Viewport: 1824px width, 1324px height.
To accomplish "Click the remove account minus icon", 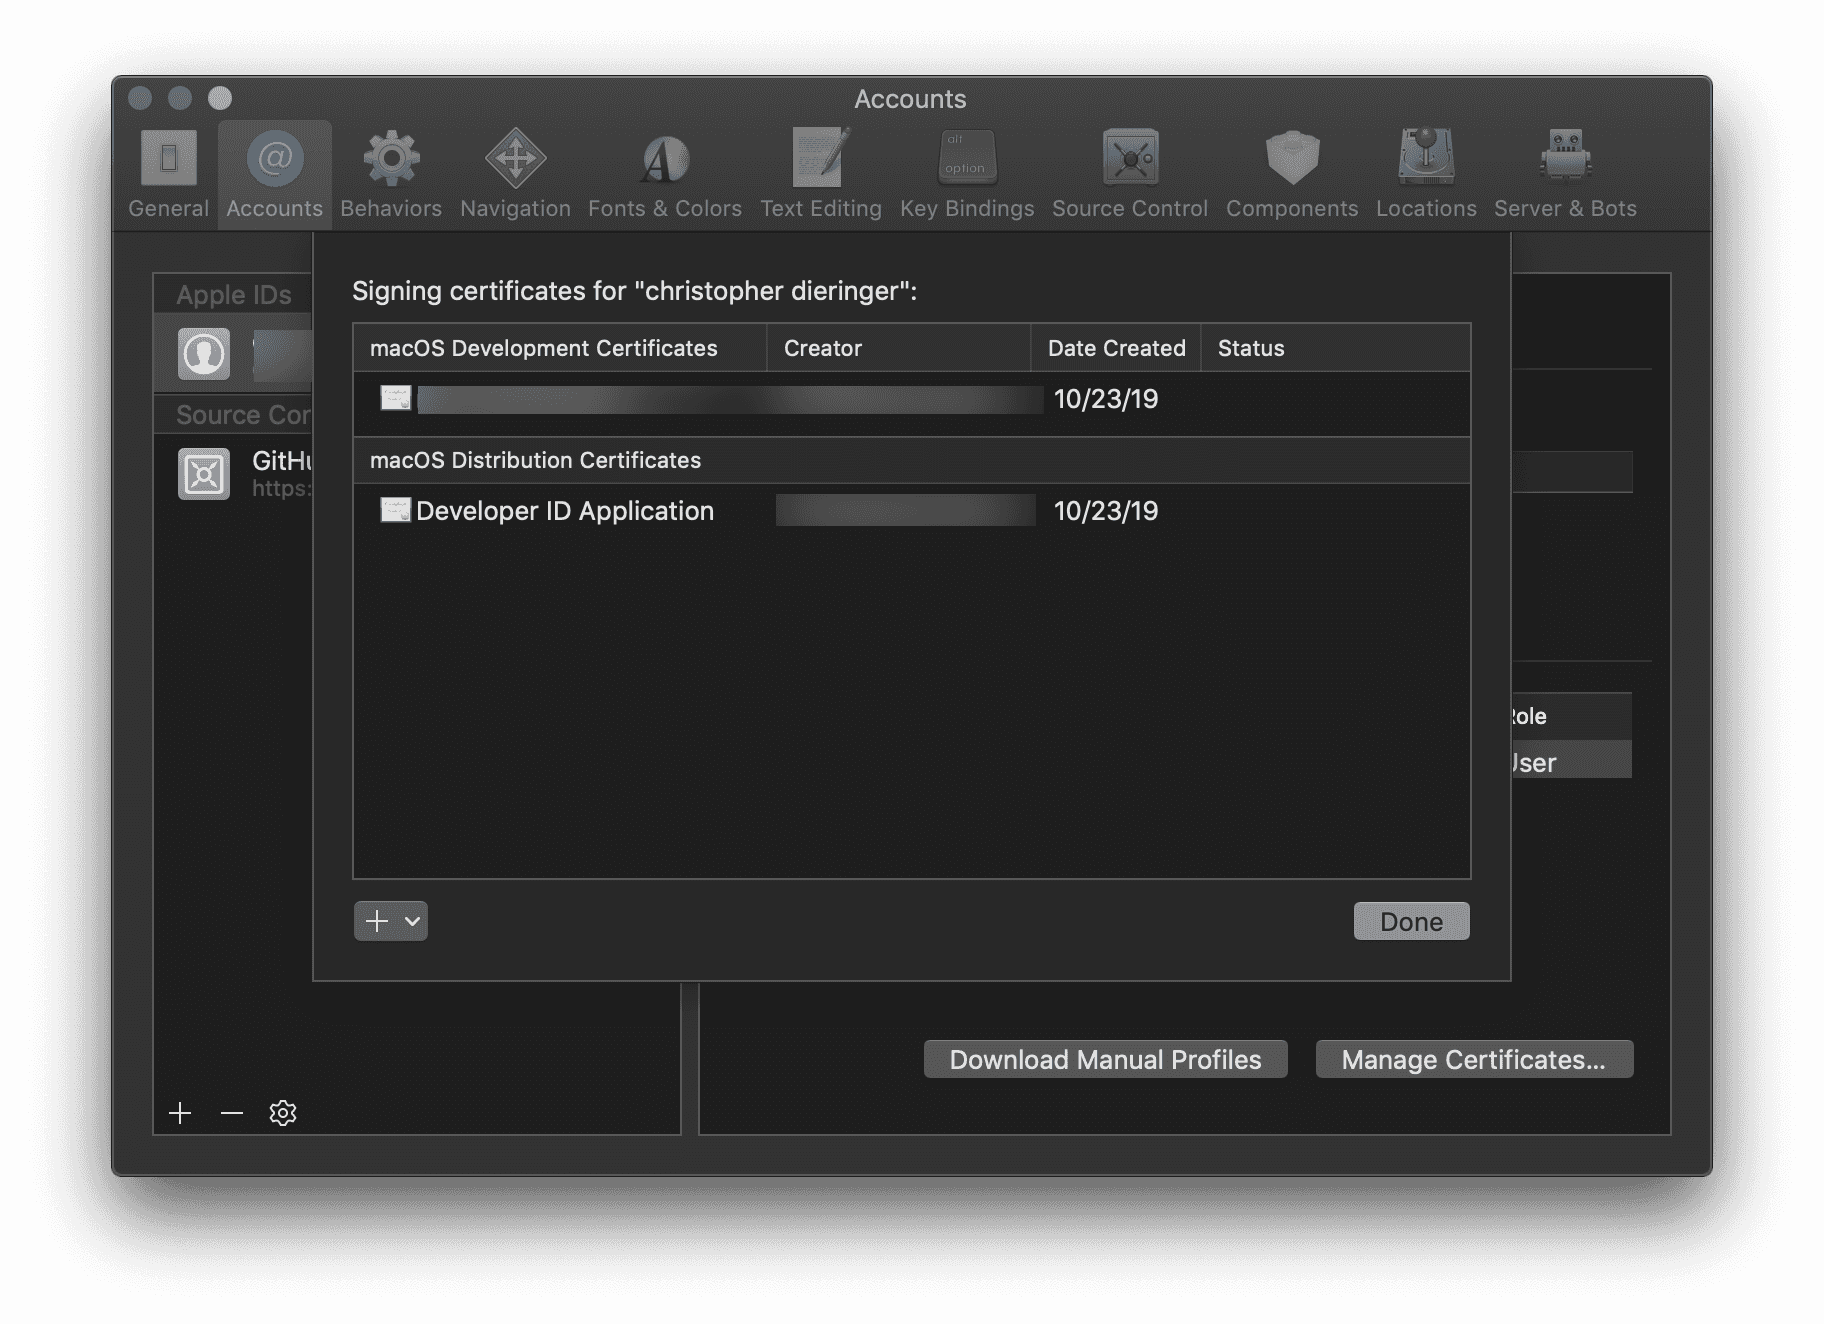I will pos(232,1113).
